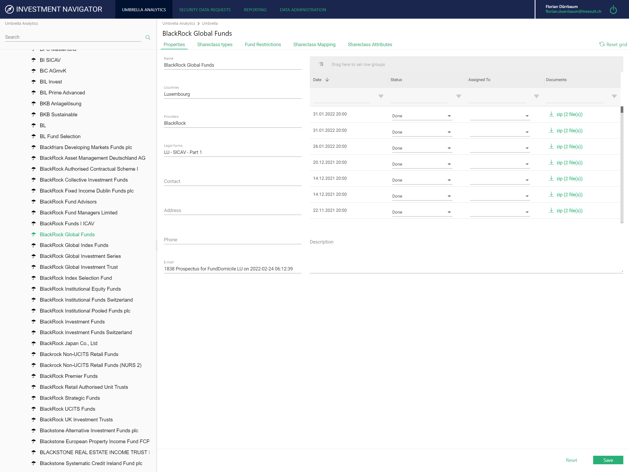Click the umbrella icon beside BKB Sustainable
Image resolution: width=629 pixels, height=472 pixels.
click(x=34, y=114)
